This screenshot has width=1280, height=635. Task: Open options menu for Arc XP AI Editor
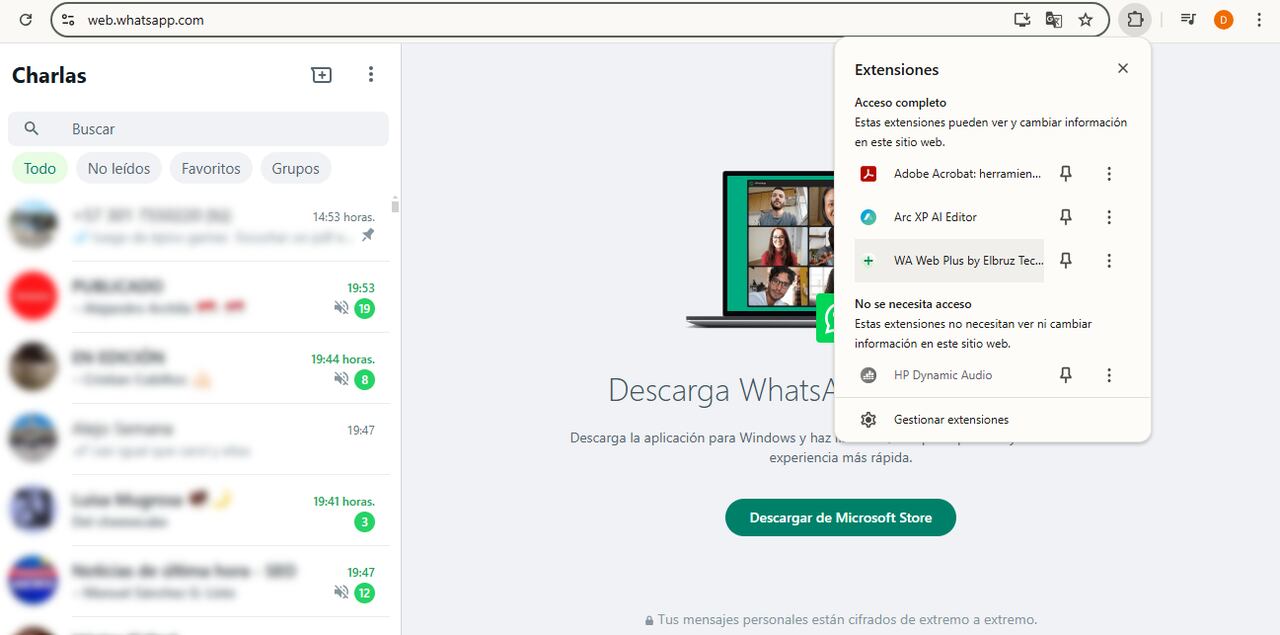(x=1109, y=217)
